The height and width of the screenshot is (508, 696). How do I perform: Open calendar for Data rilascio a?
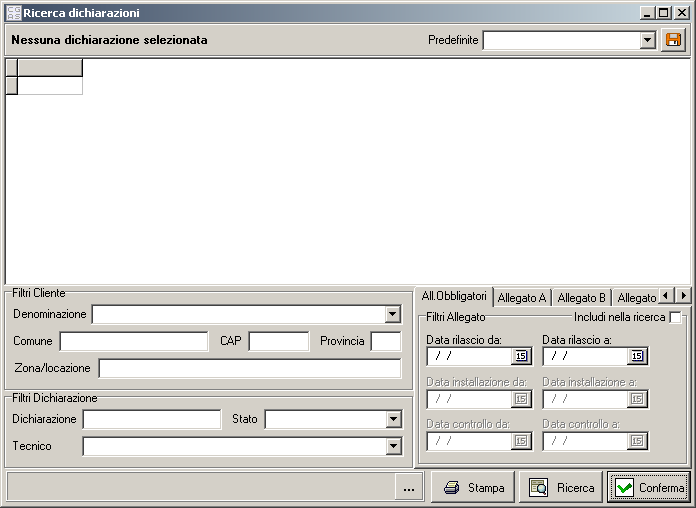637,356
